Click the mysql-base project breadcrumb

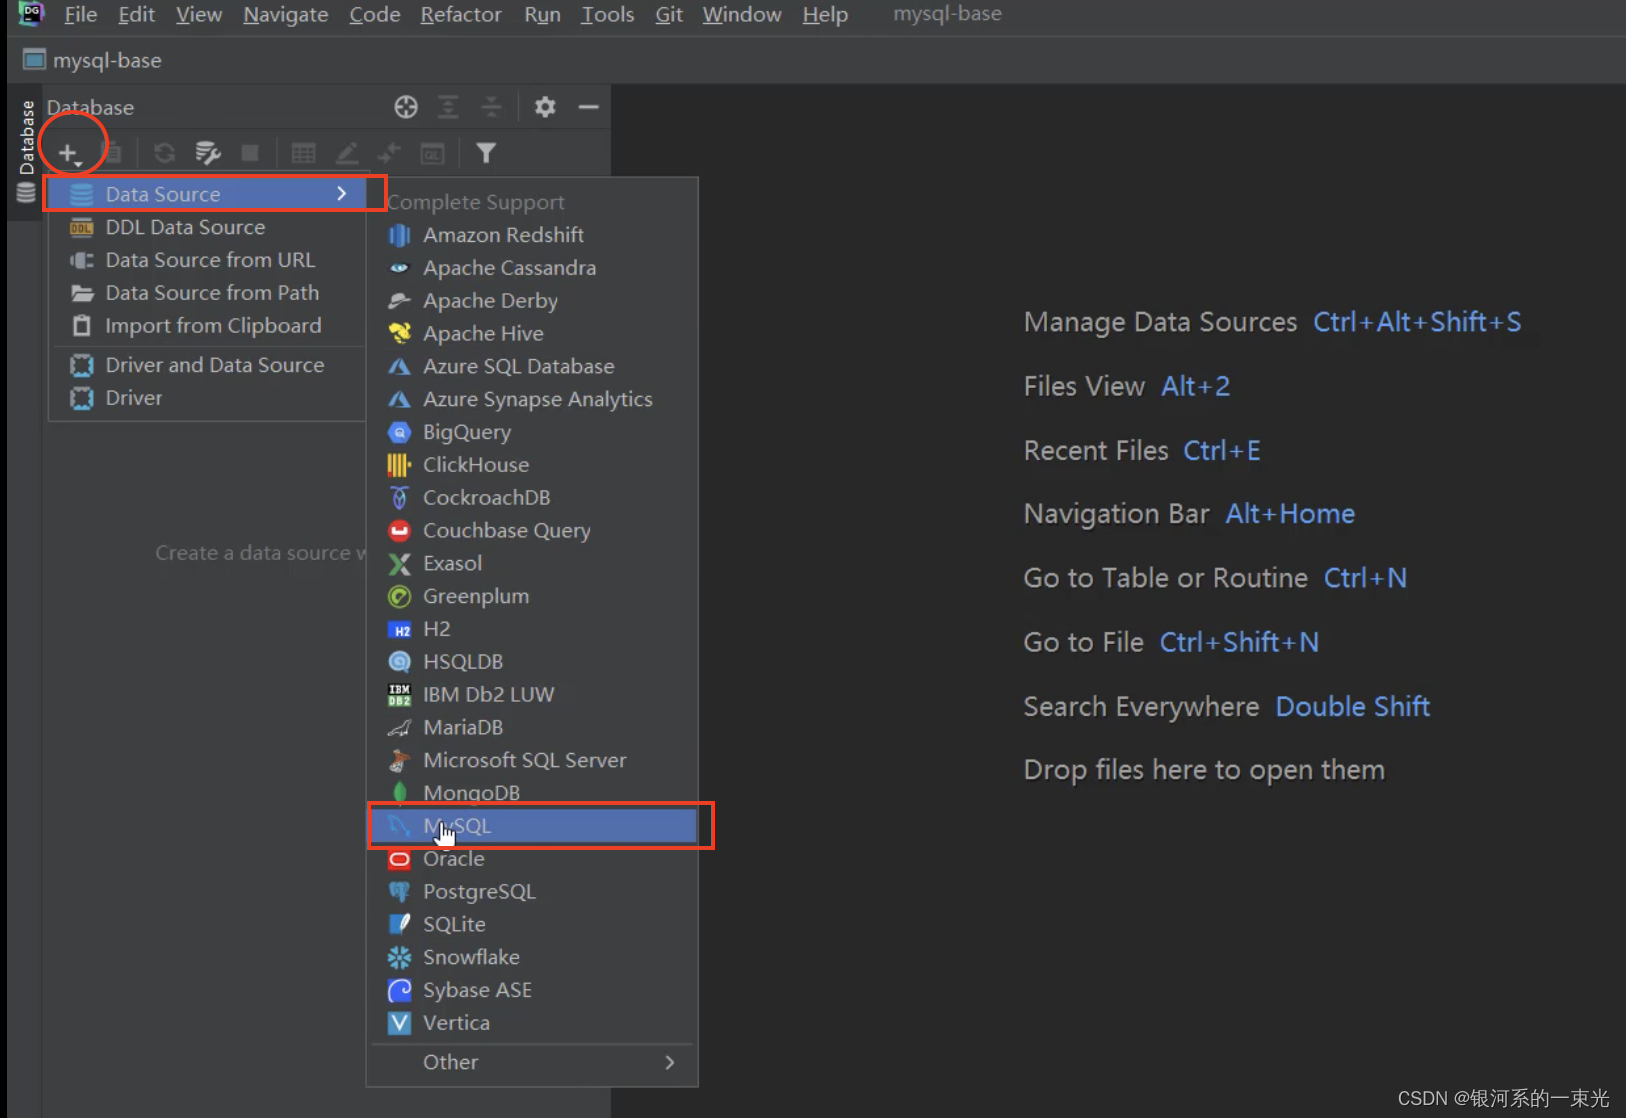93,60
